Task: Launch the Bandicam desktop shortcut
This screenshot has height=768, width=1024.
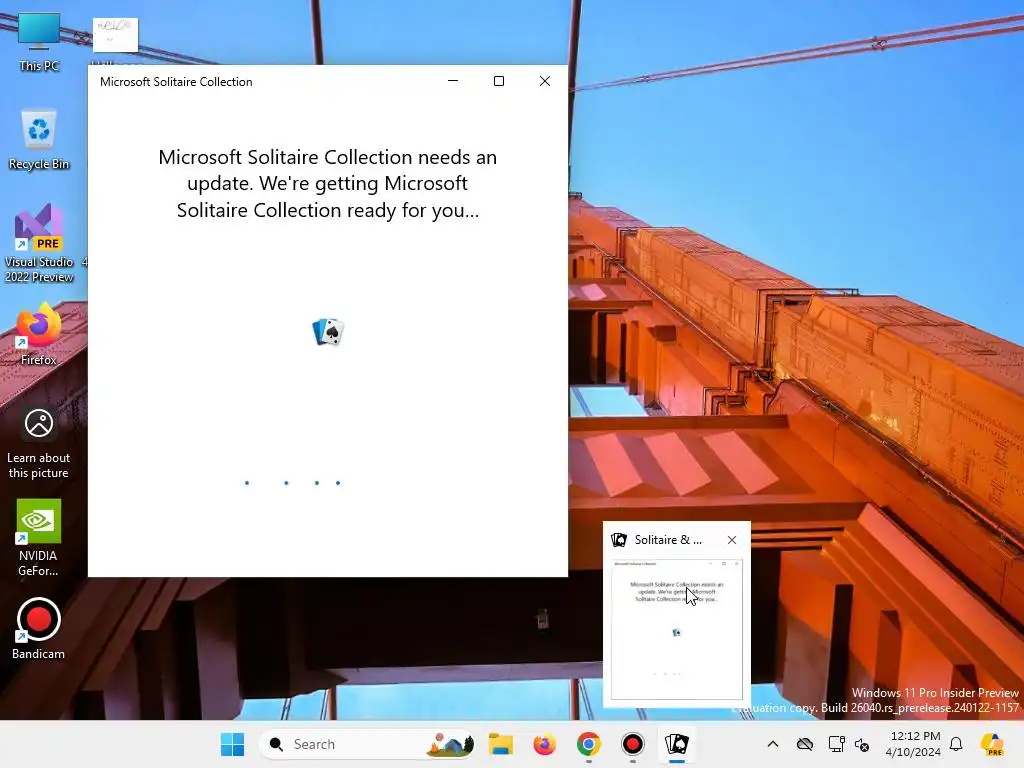Action: [39, 628]
